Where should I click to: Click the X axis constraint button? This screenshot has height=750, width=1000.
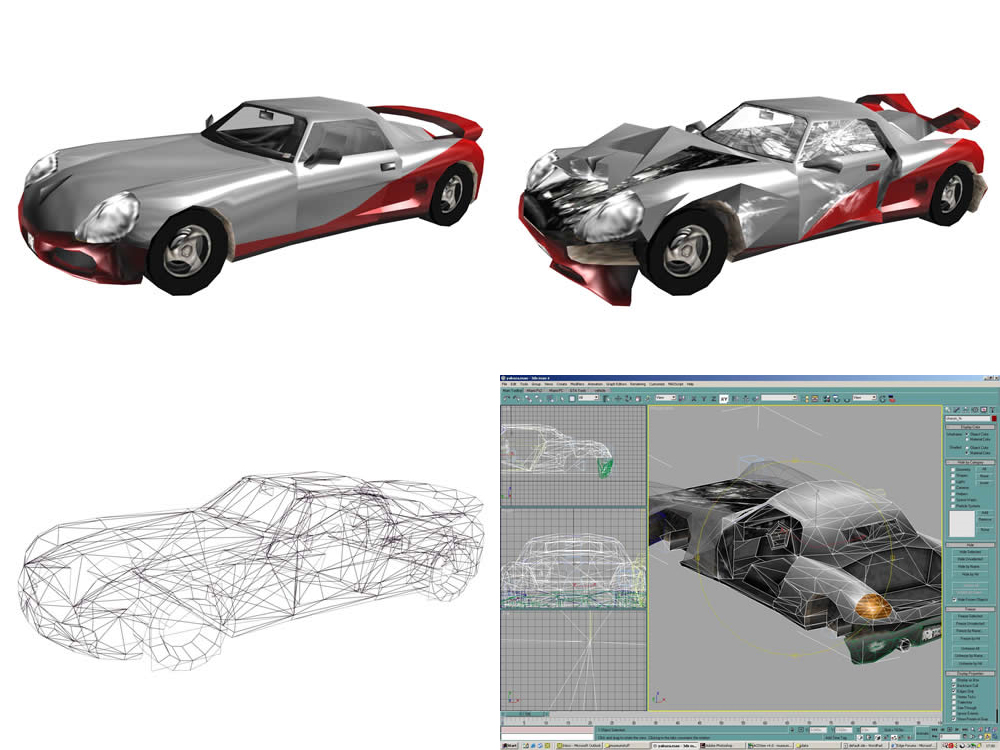[694, 399]
